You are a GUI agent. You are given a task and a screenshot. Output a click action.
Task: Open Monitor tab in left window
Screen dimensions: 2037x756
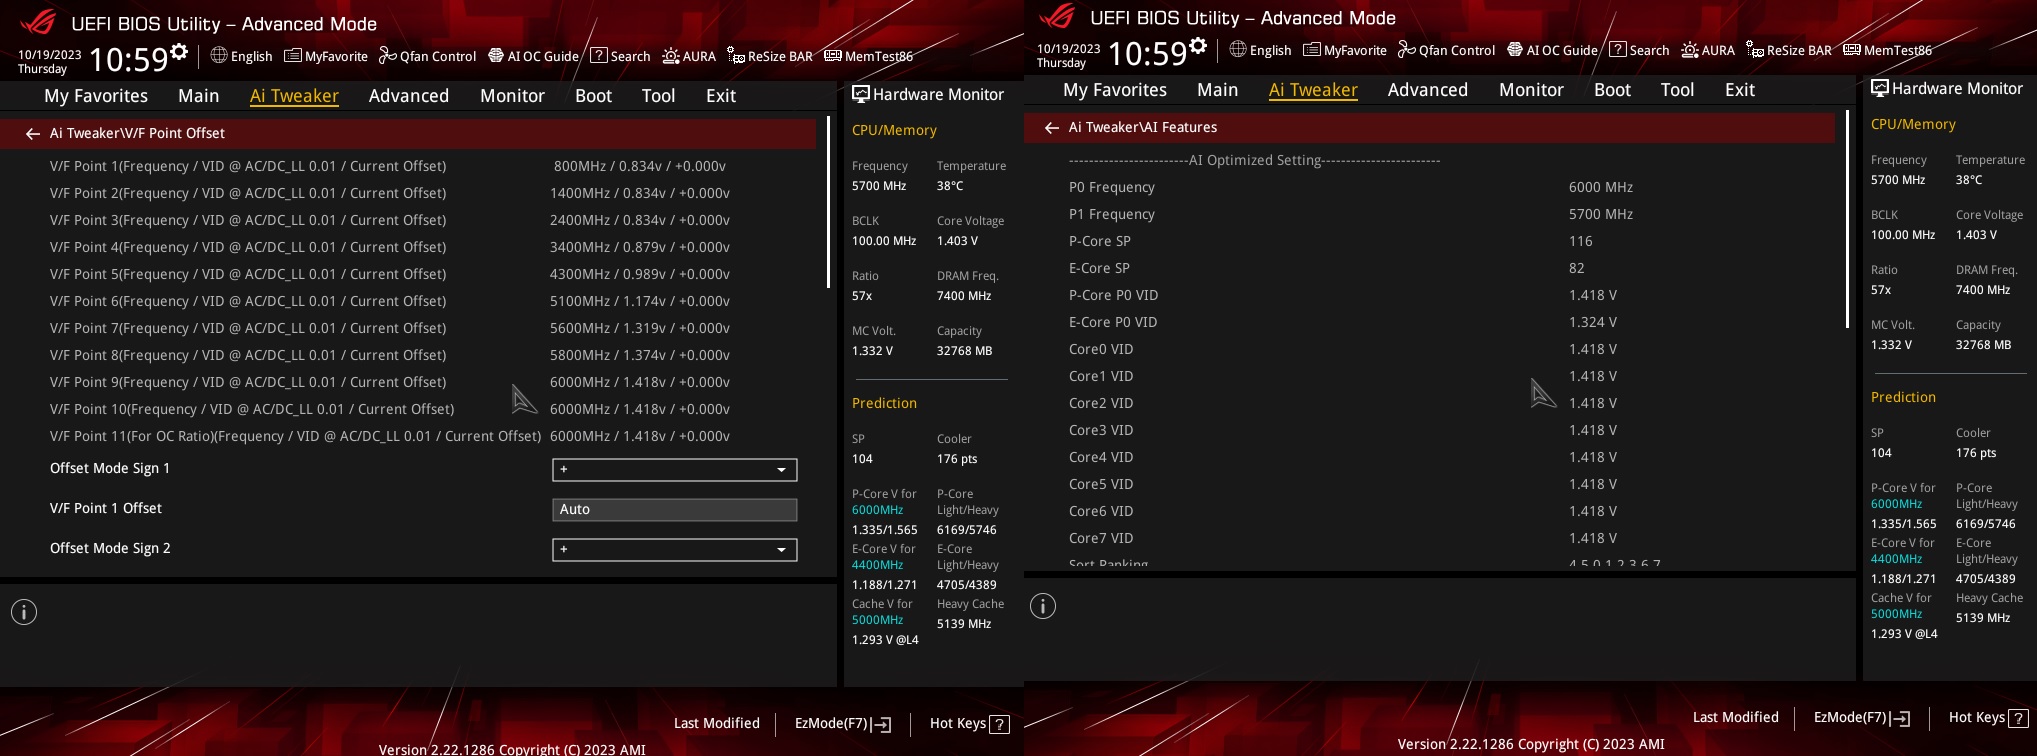point(512,95)
